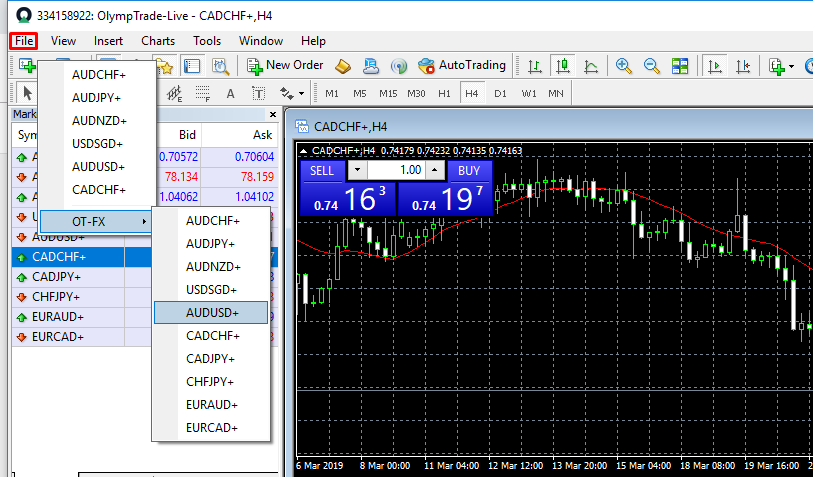Open the Window menu

click(x=261, y=41)
